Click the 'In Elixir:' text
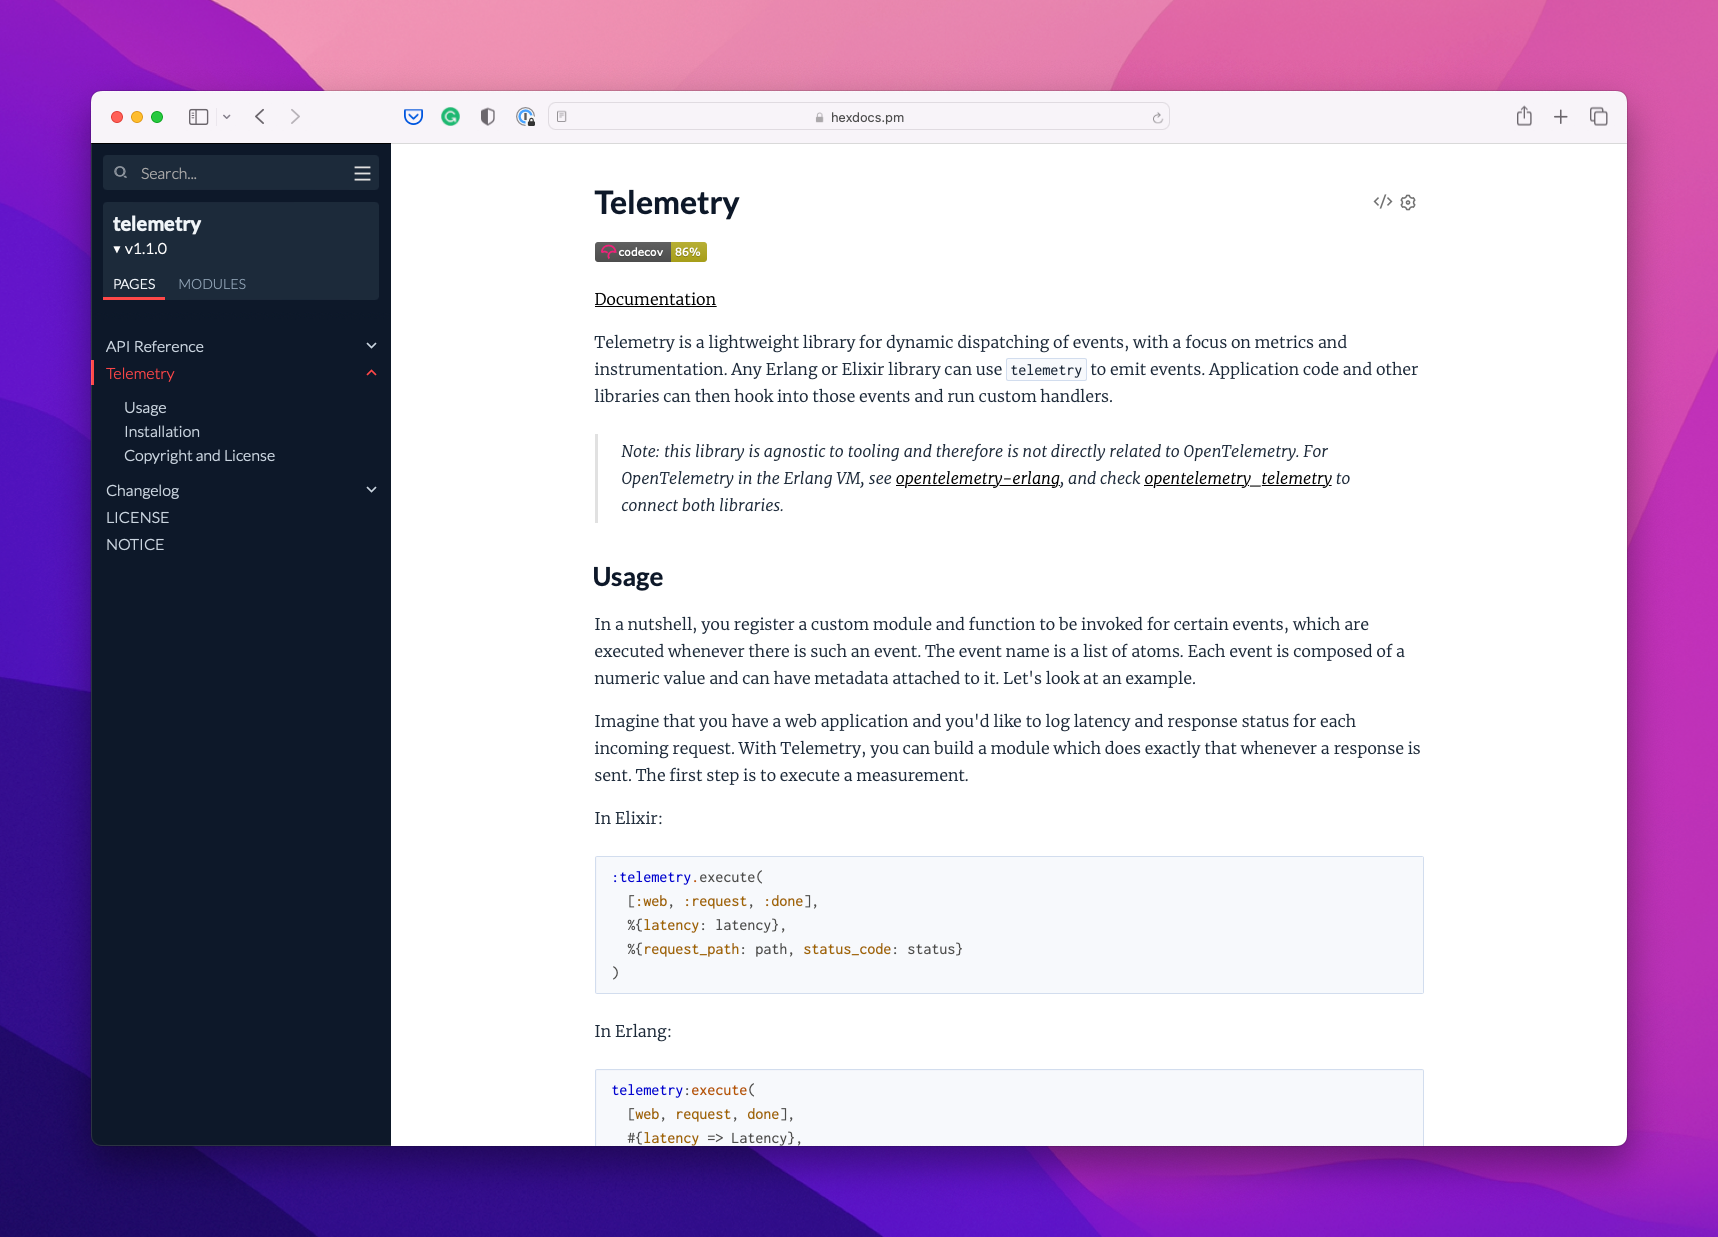The image size is (1718, 1237). click(x=628, y=818)
